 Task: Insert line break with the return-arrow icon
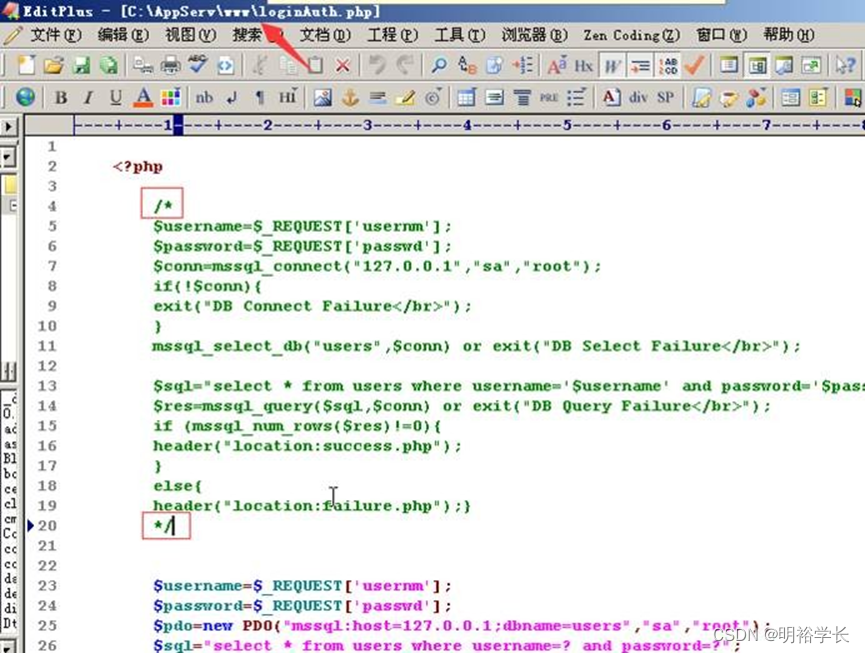coord(232,98)
